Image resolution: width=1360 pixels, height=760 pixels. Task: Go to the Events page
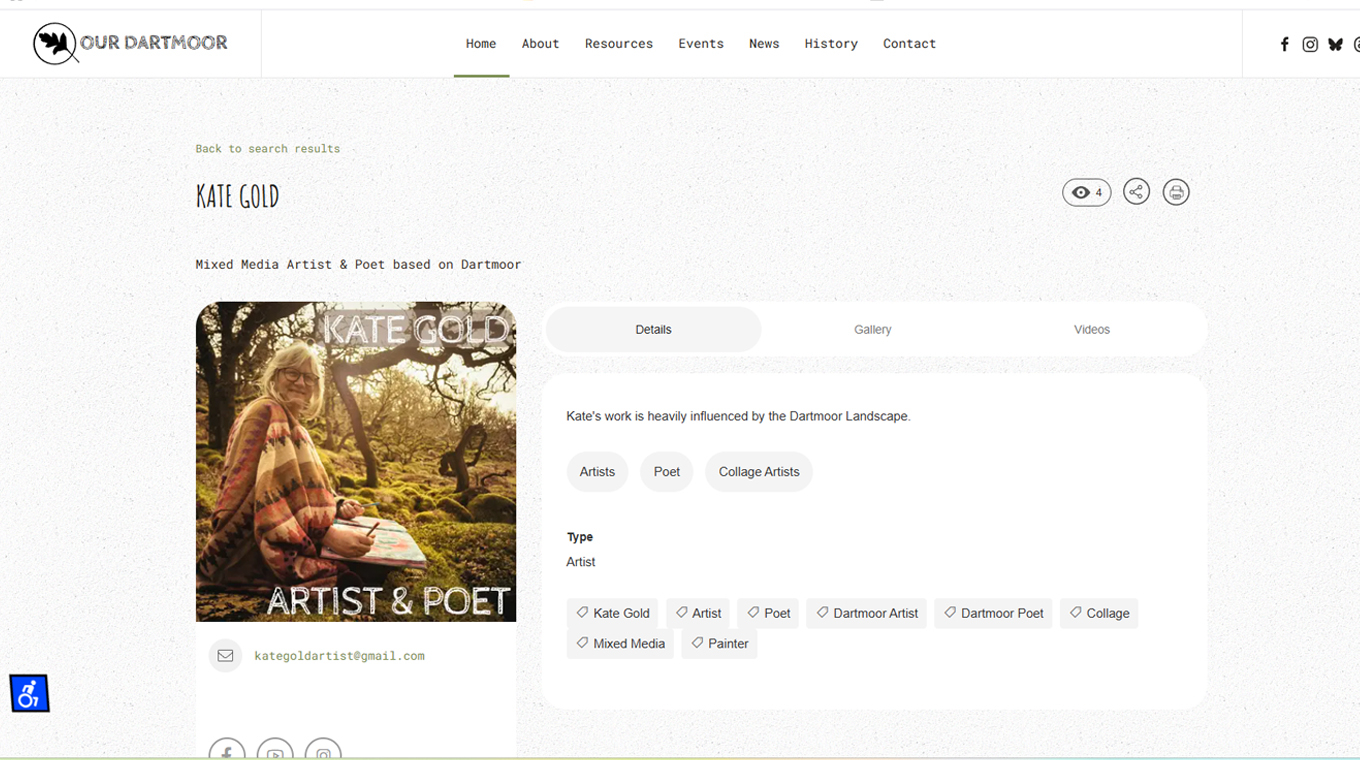(x=700, y=44)
